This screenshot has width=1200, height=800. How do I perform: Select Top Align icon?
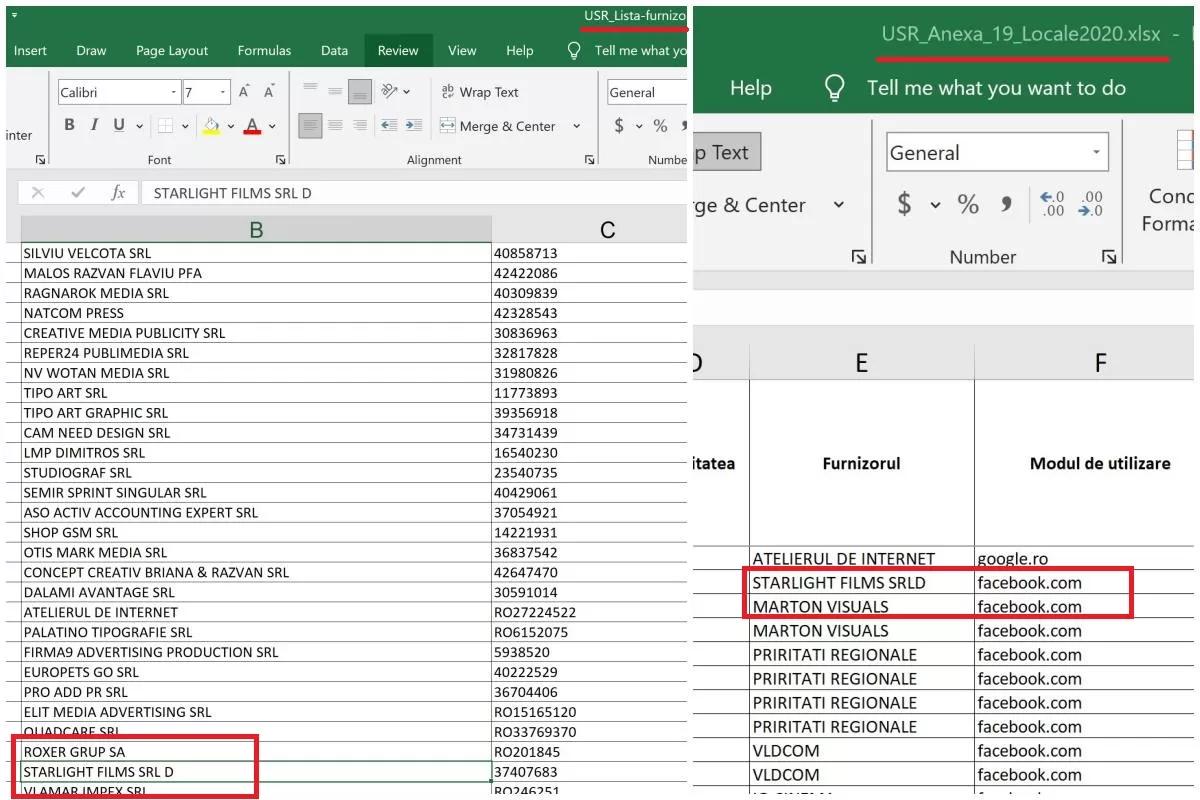[x=310, y=91]
